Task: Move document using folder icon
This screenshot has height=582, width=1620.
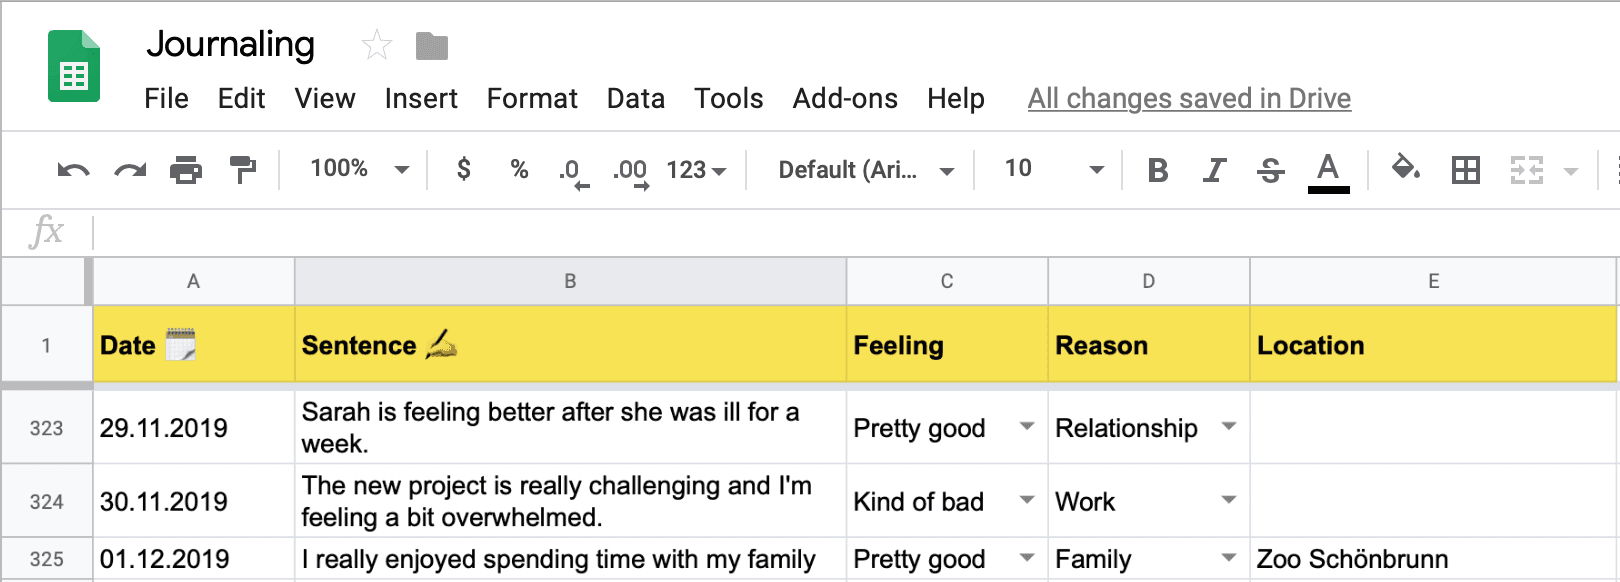Action: (x=432, y=46)
